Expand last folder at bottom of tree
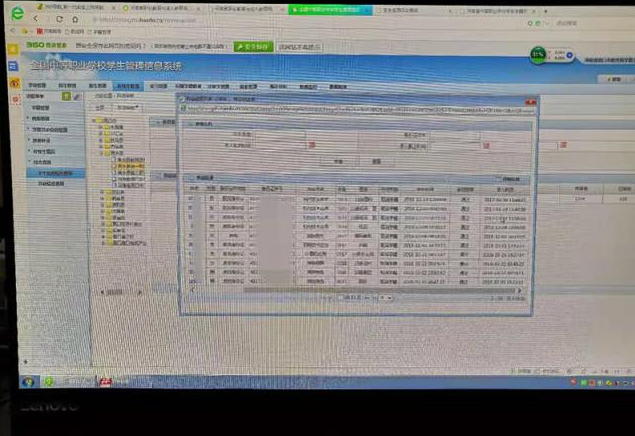Viewport: 635px width, 436px height. [x=103, y=243]
